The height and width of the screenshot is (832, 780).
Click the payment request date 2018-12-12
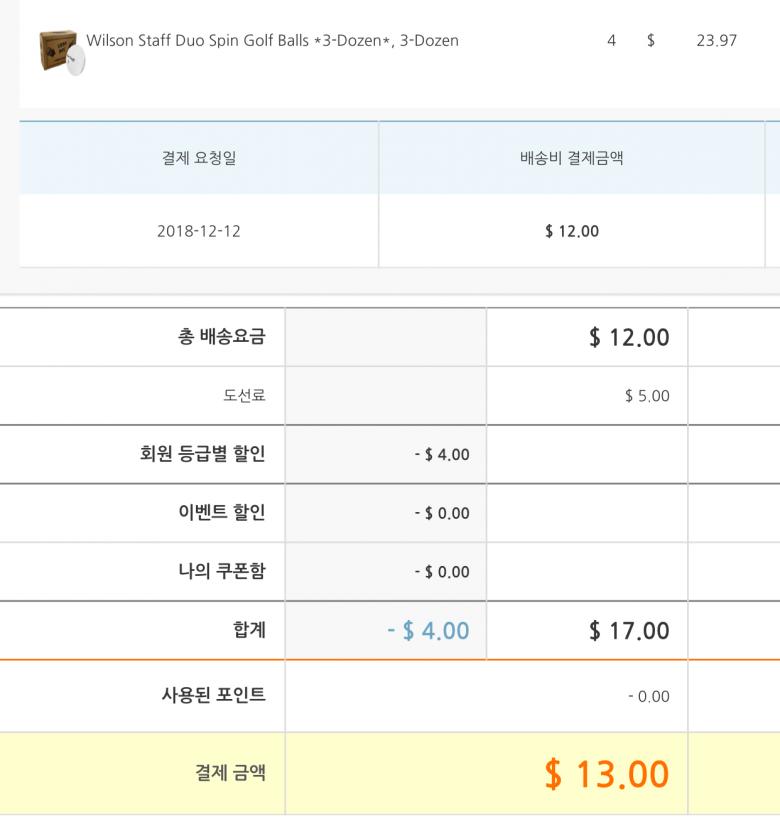click(x=199, y=231)
